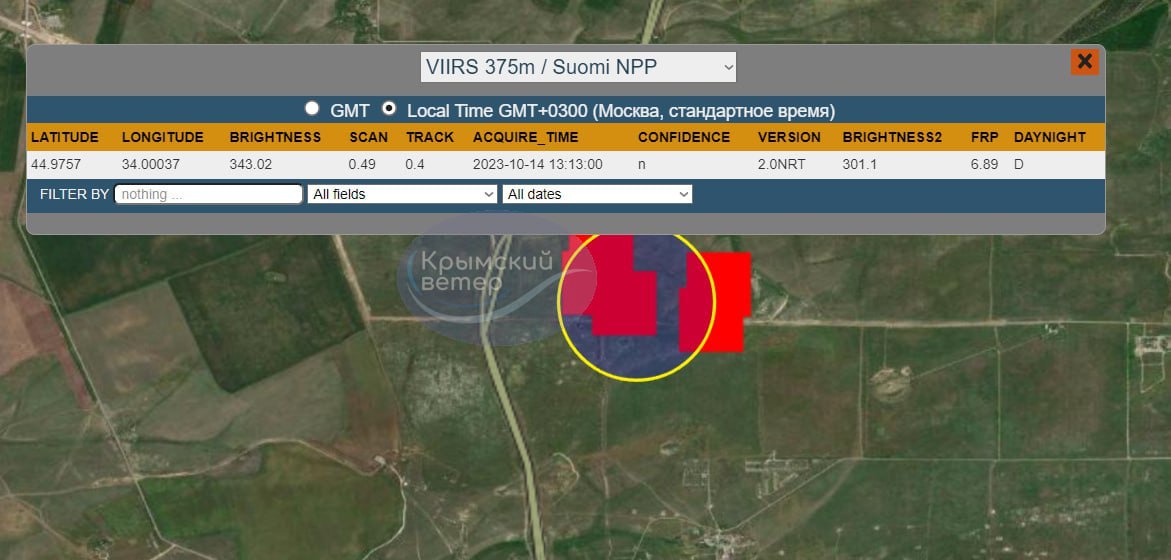Screen dimensions: 1171x560
Task: Click the latitude value 44.9757
Action: pos(56,164)
